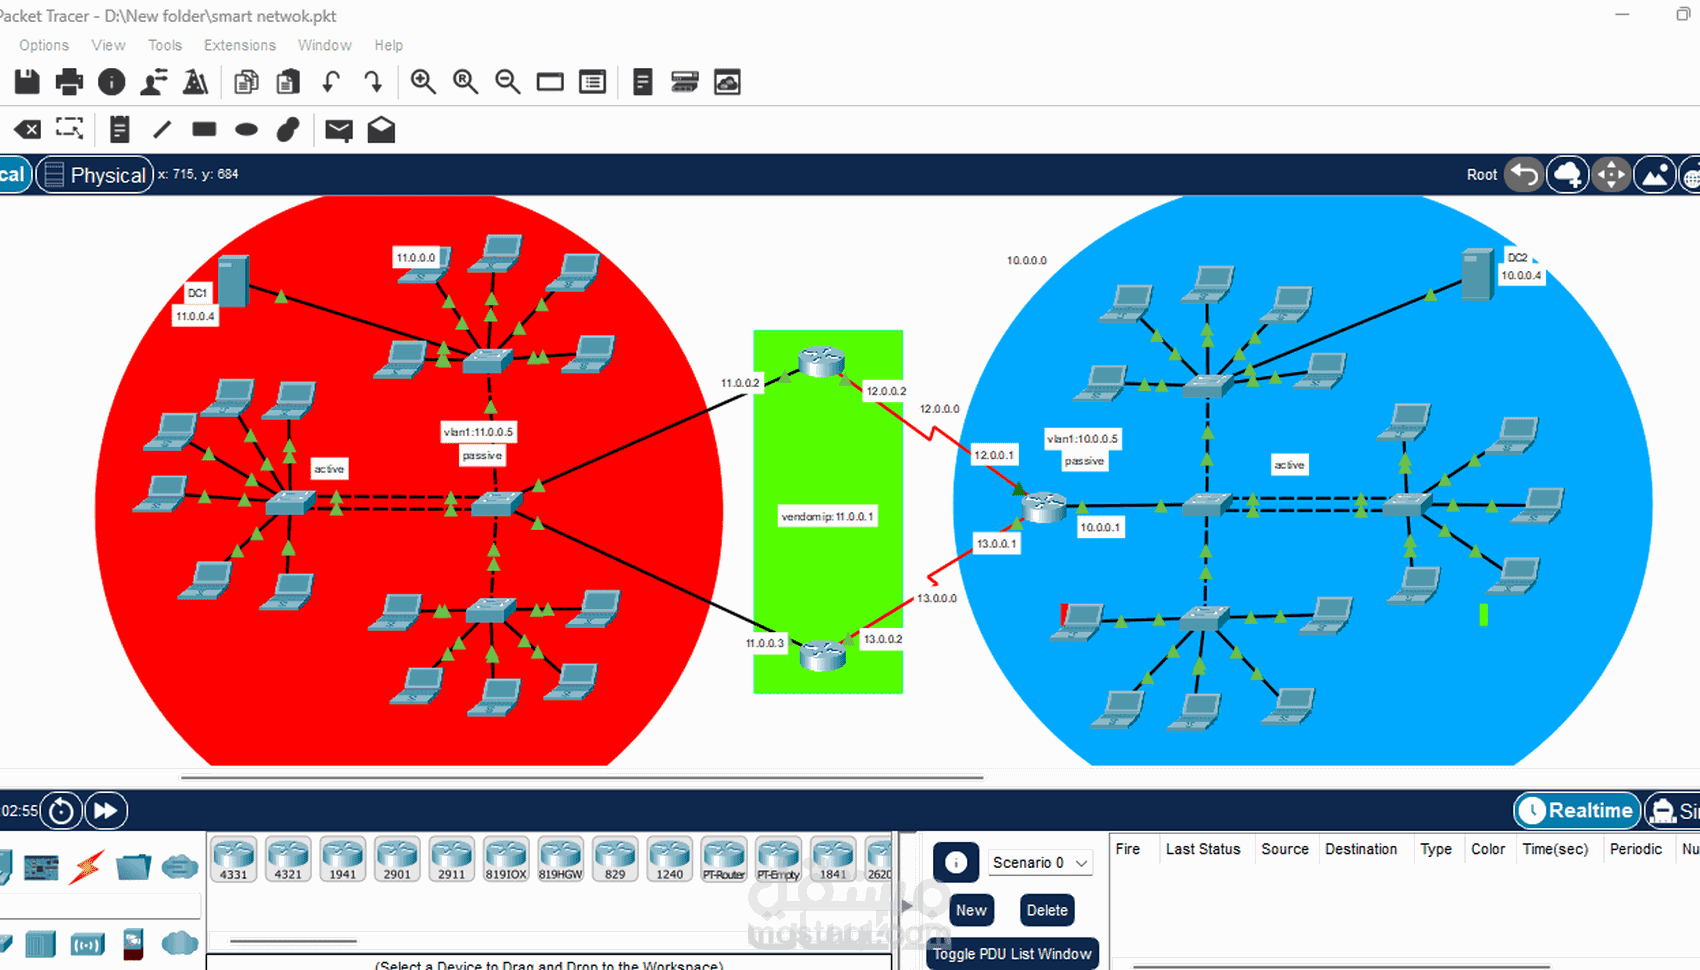This screenshot has width=1700, height=970.
Task: Click the server rack toolbar icon
Action: (685, 82)
